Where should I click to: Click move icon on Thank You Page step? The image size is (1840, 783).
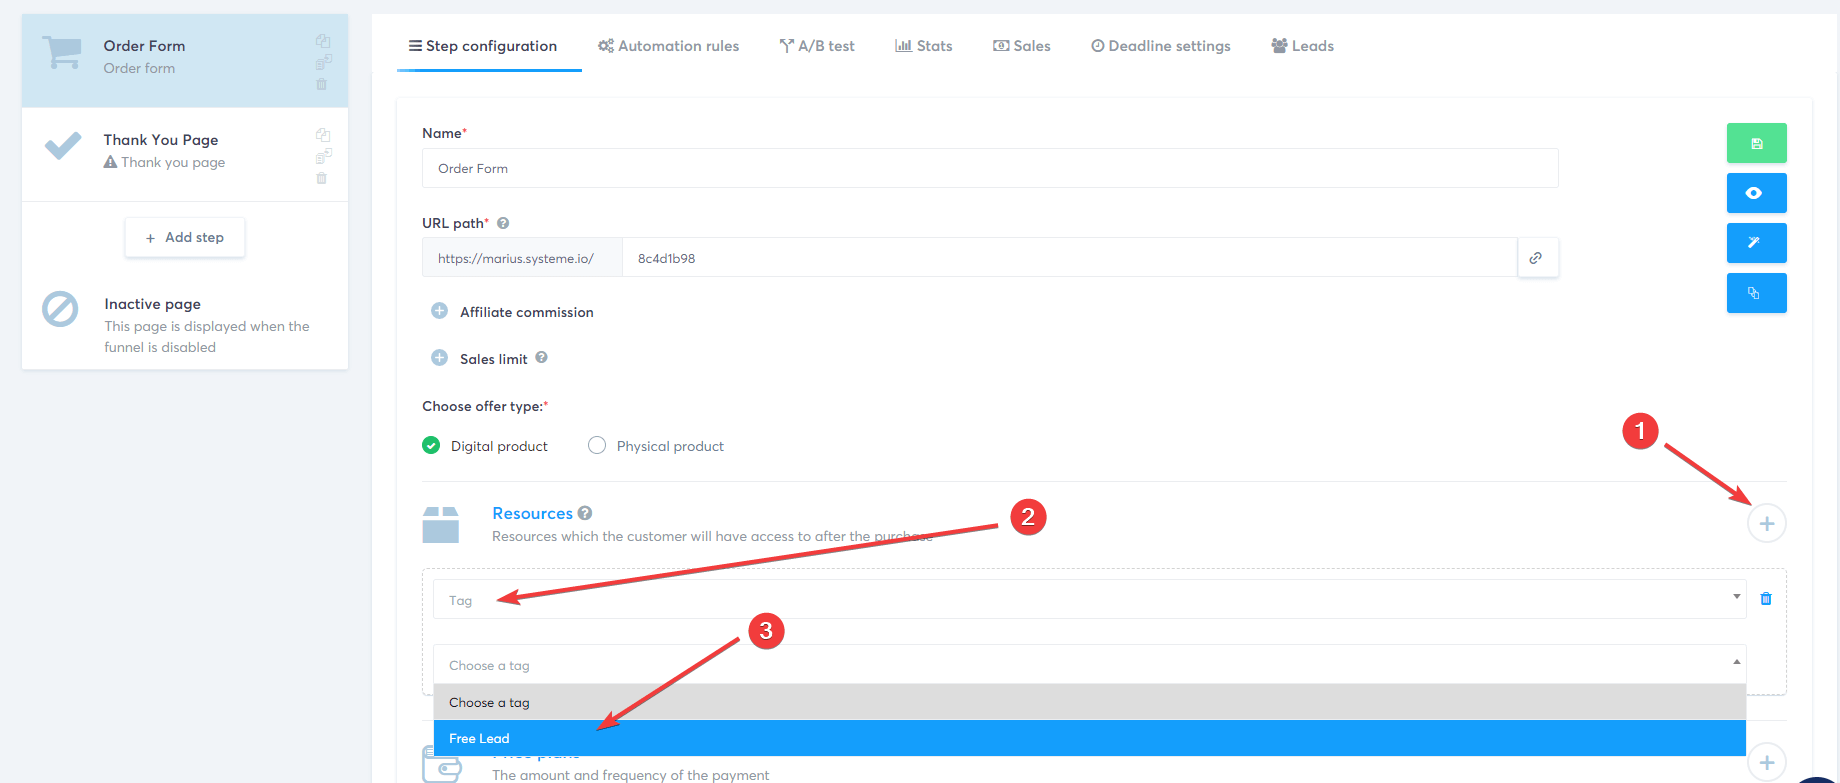point(323,156)
